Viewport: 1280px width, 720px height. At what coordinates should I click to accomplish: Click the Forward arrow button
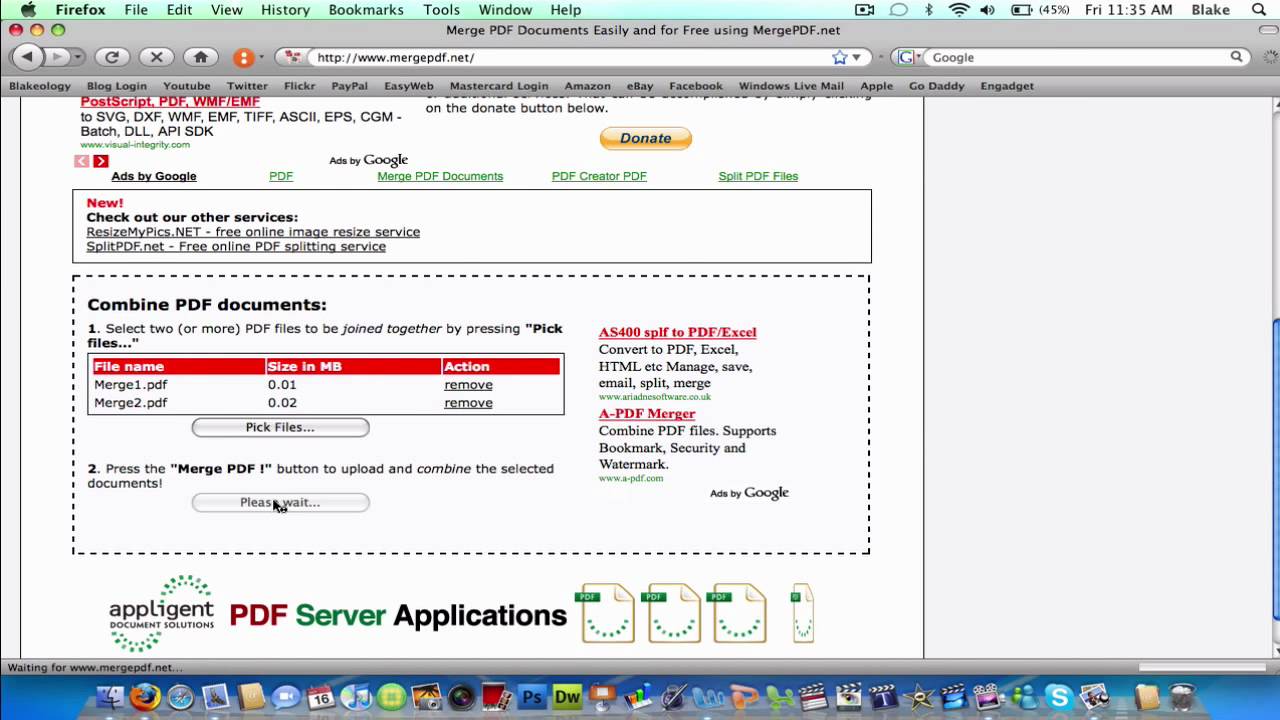pos(57,57)
